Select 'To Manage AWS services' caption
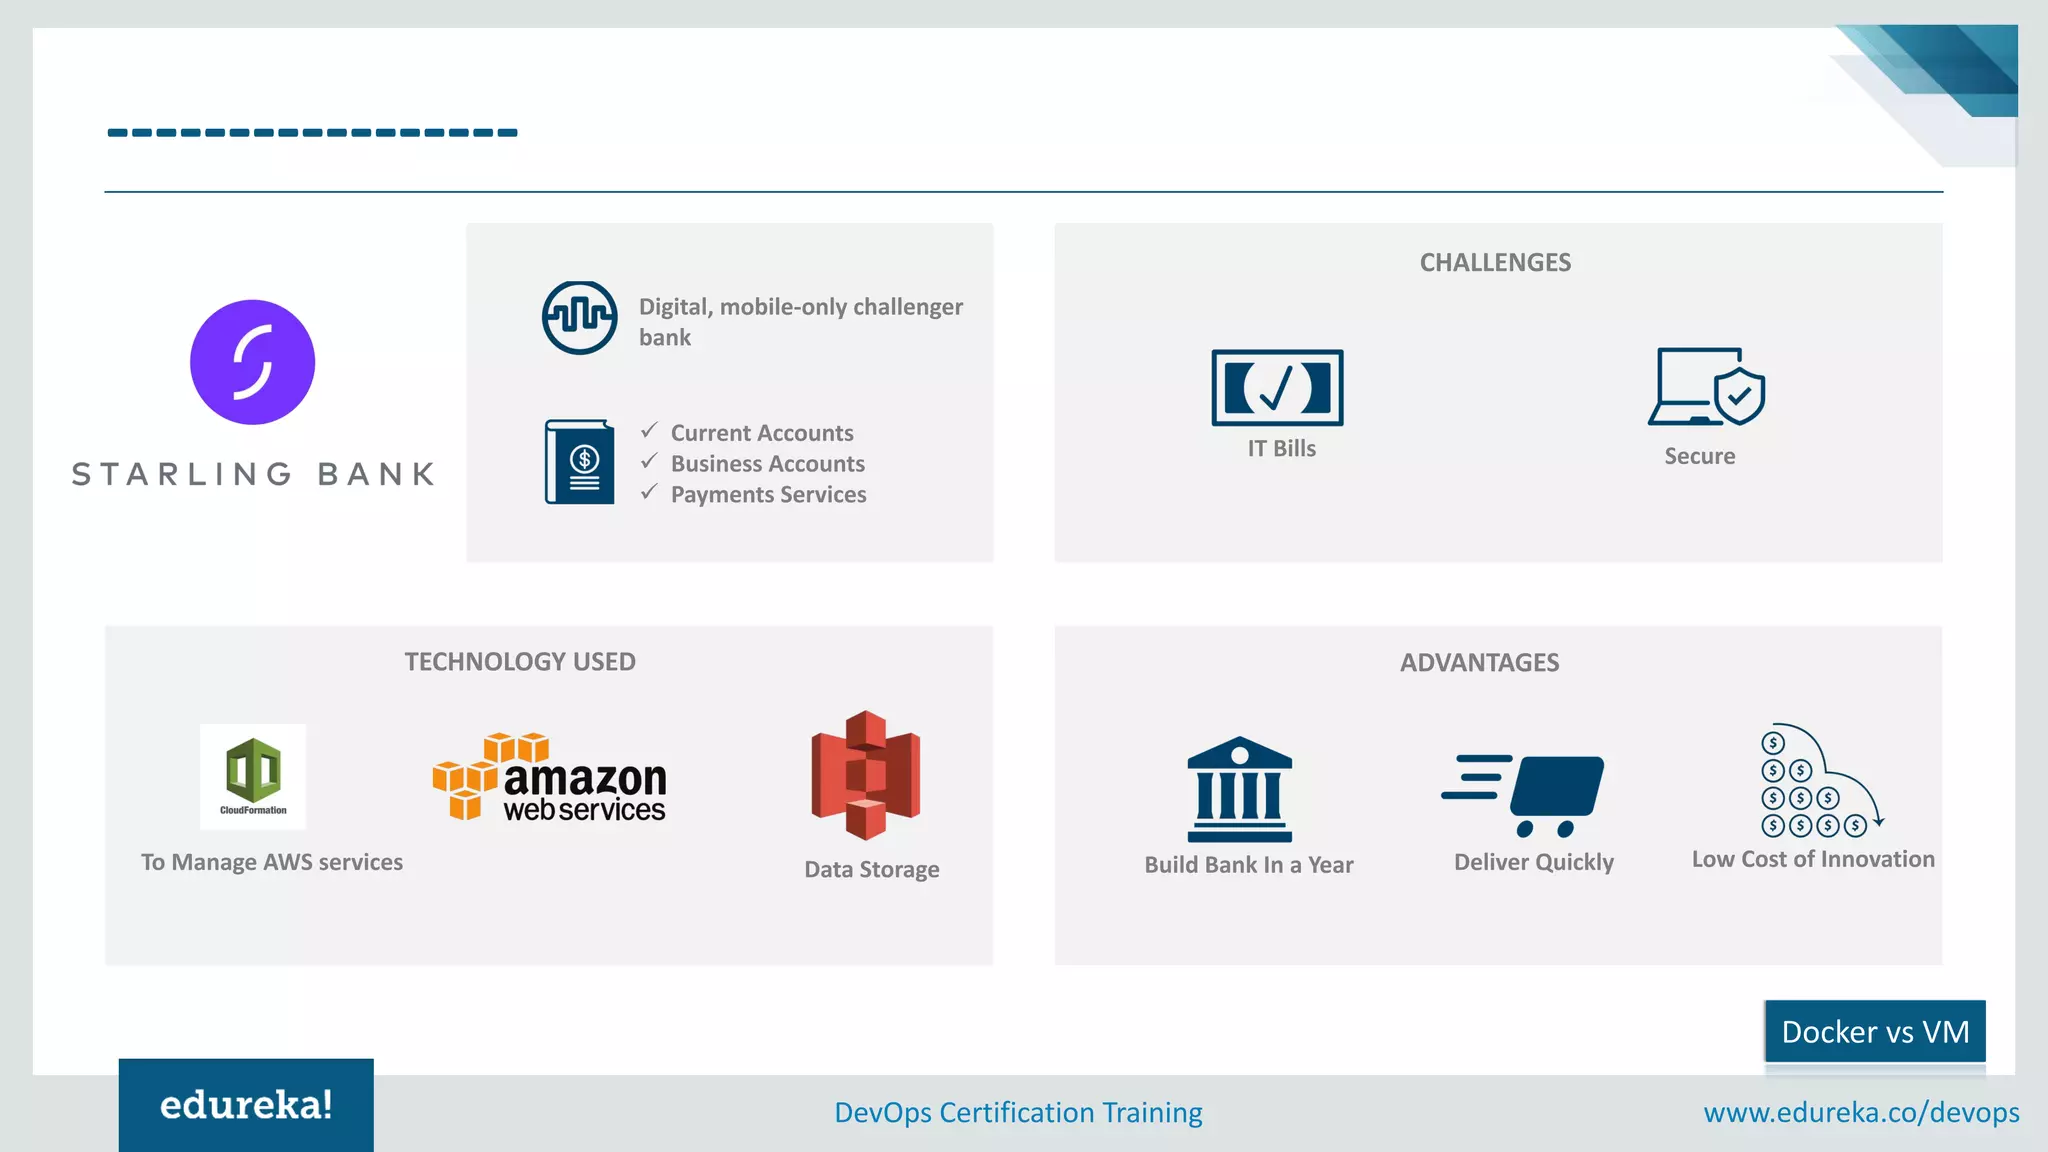Screen dimensions: 2048x1152 pos(272,862)
